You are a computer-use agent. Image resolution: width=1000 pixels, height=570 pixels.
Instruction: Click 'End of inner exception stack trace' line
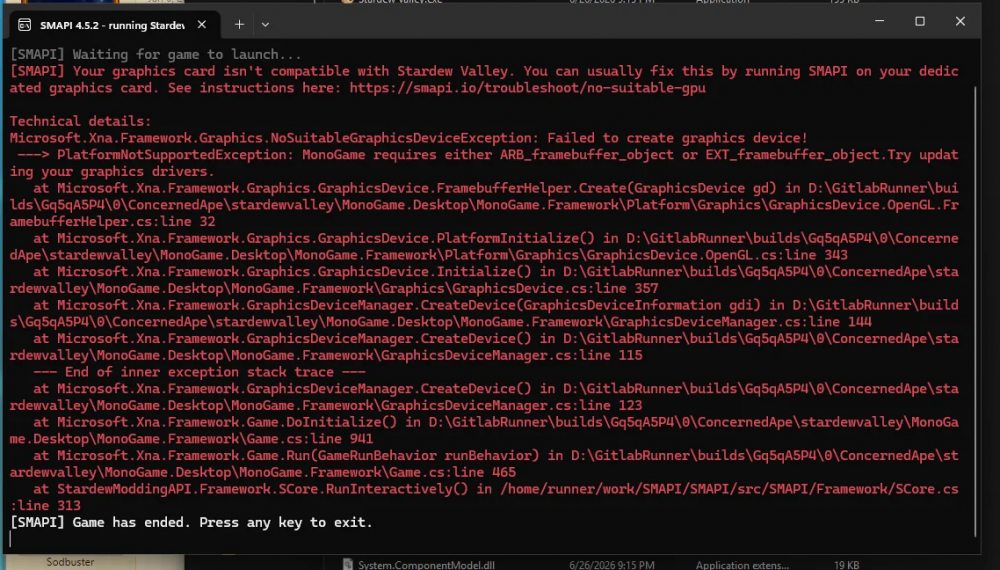pos(199,372)
